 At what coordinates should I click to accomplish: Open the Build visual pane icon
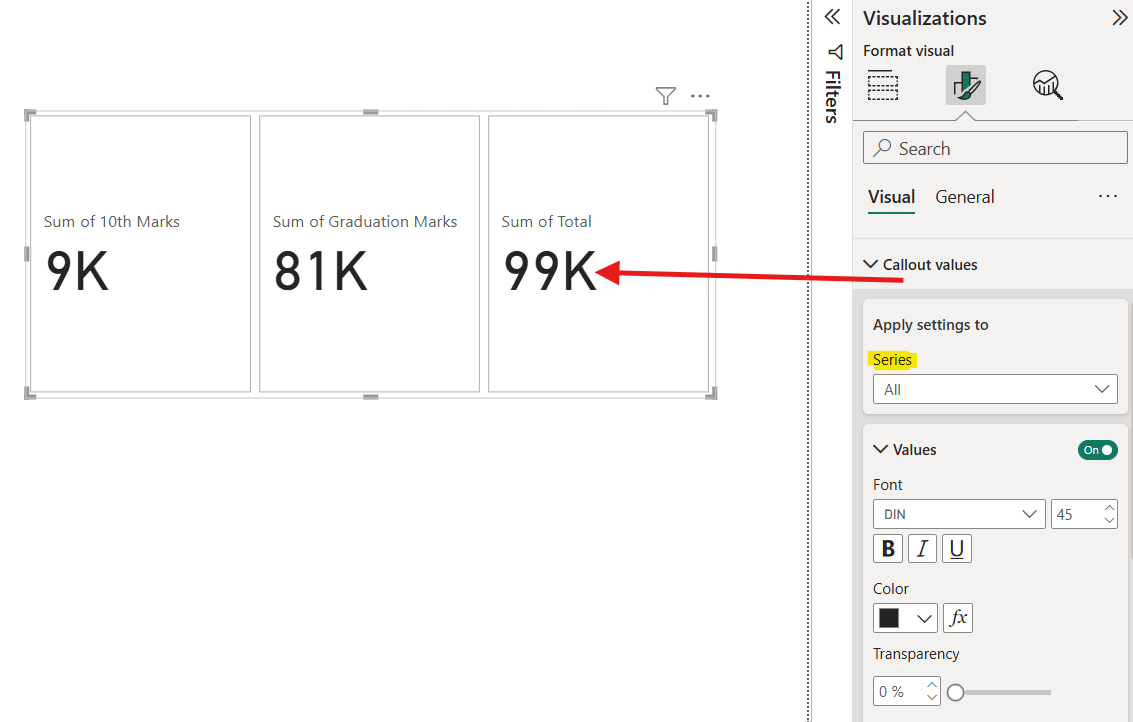tap(883, 86)
